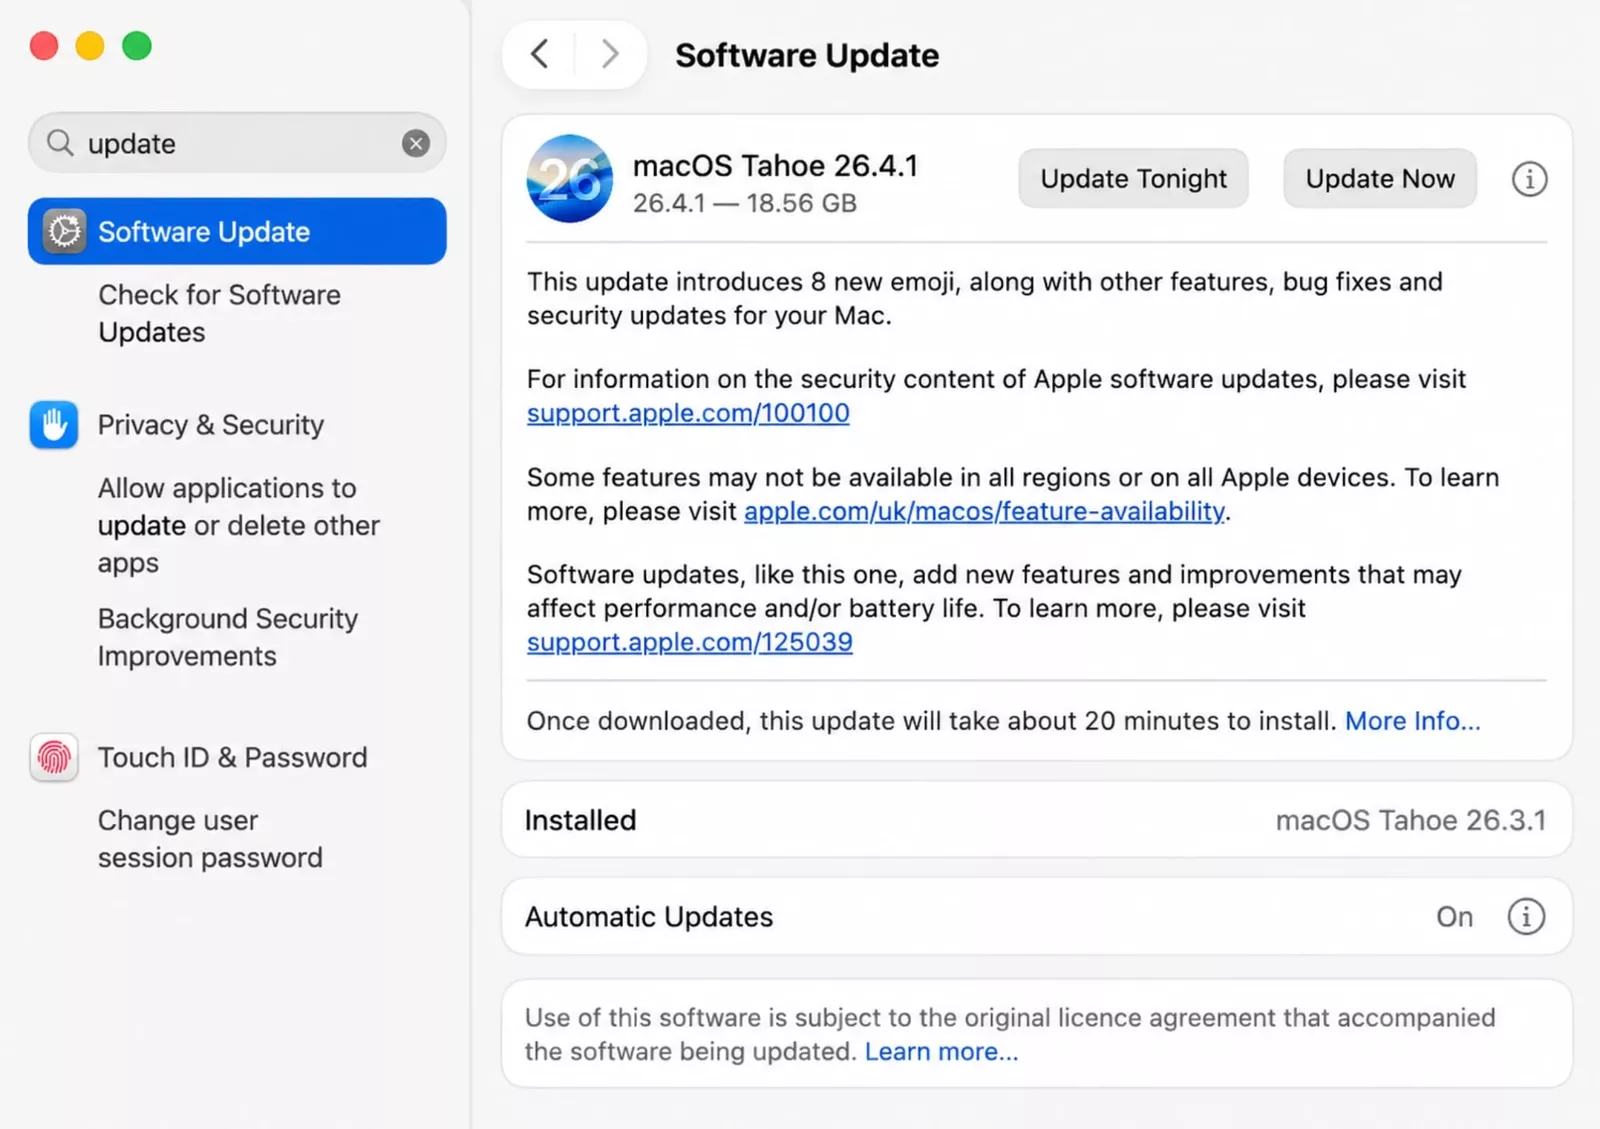
Task: Click the macOS Tahoe 26 logo icon
Action: [x=570, y=179]
